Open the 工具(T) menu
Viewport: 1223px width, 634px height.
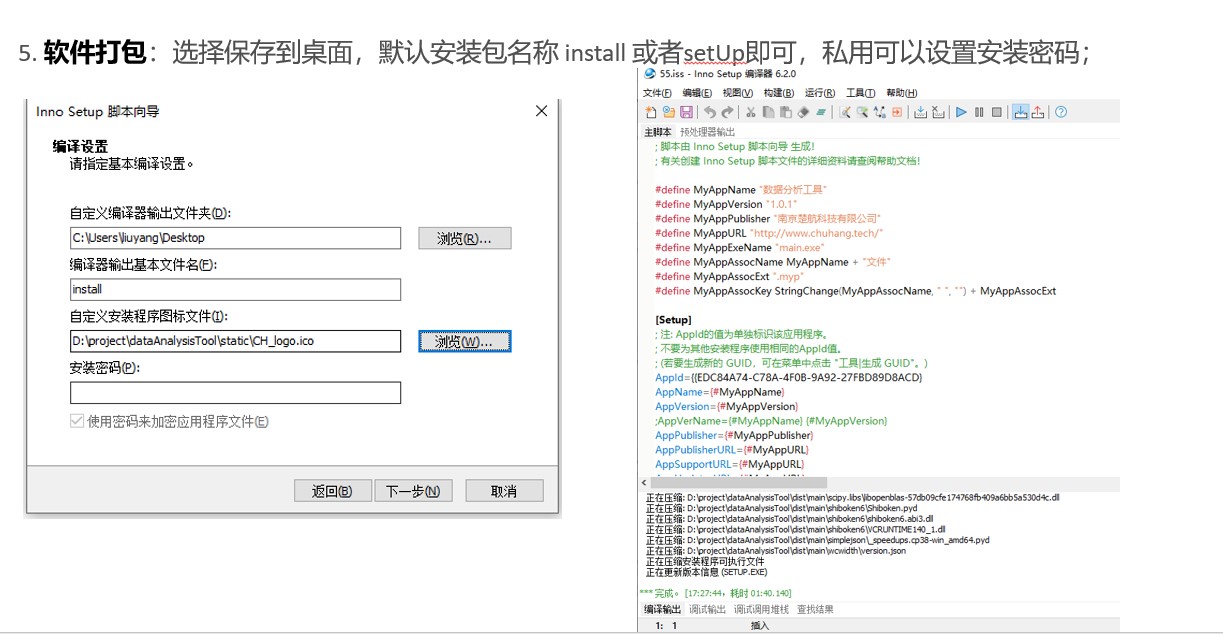click(x=861, y=93)
